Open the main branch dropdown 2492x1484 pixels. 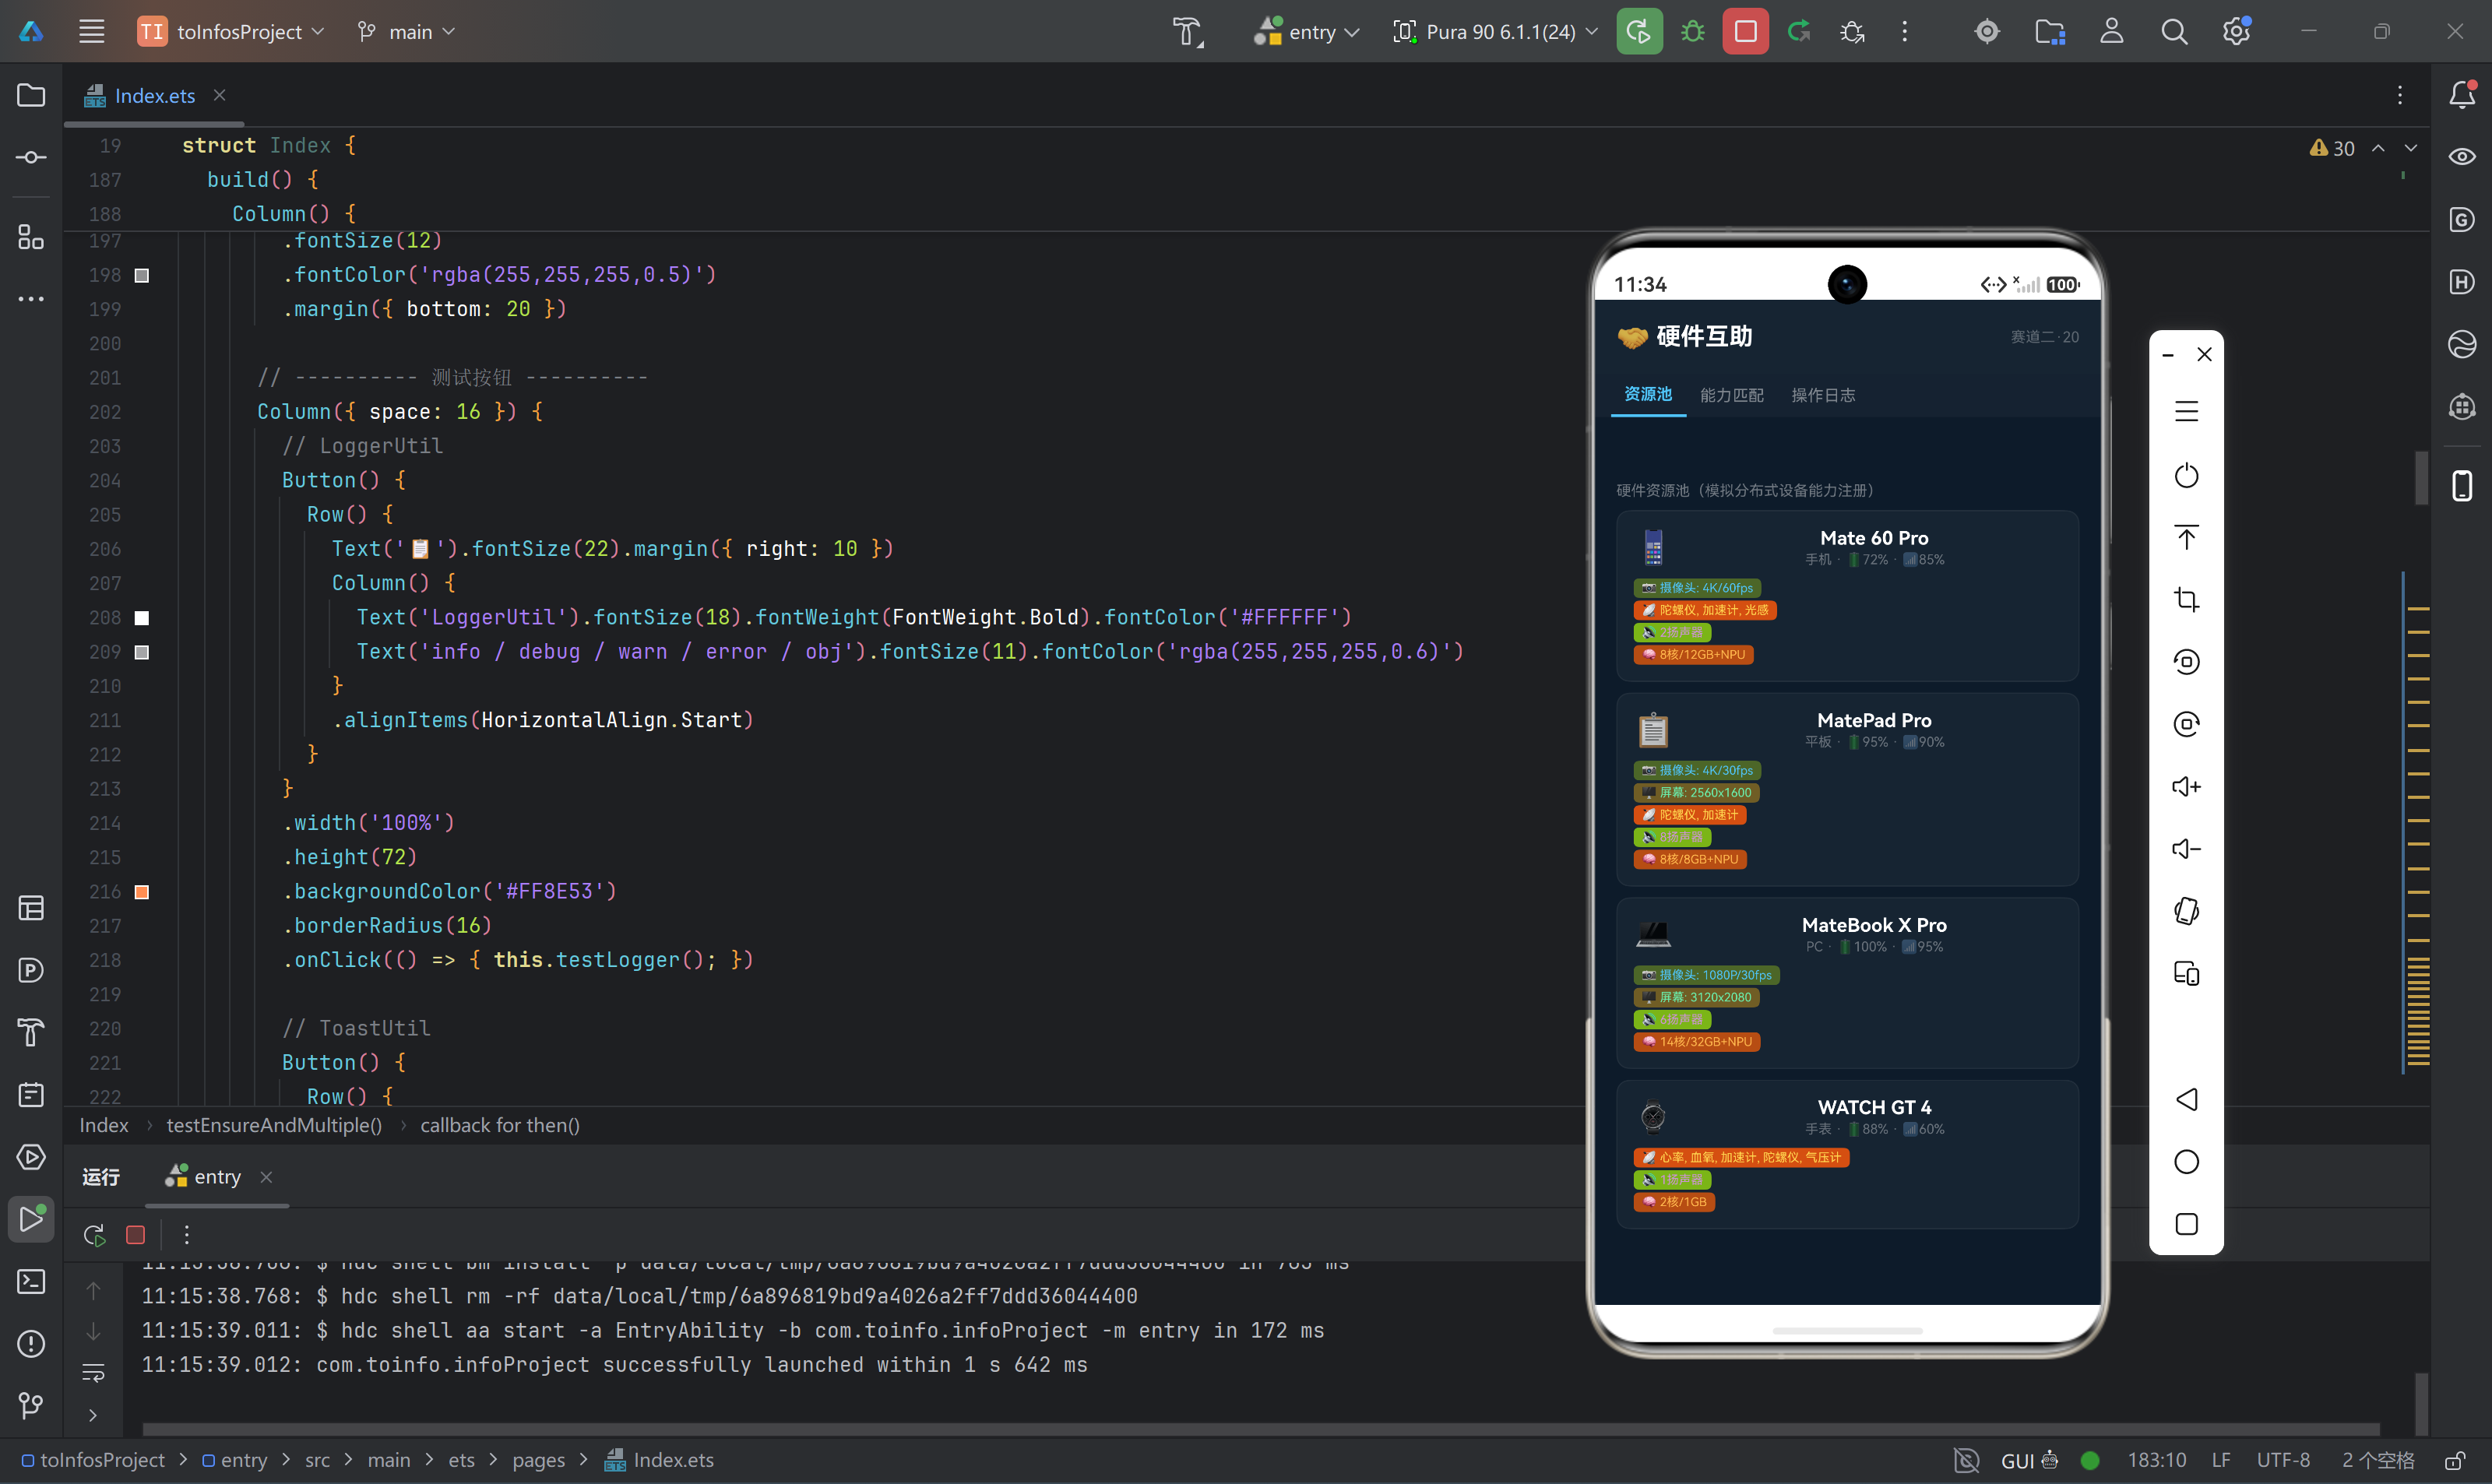(x=406, y=32)
